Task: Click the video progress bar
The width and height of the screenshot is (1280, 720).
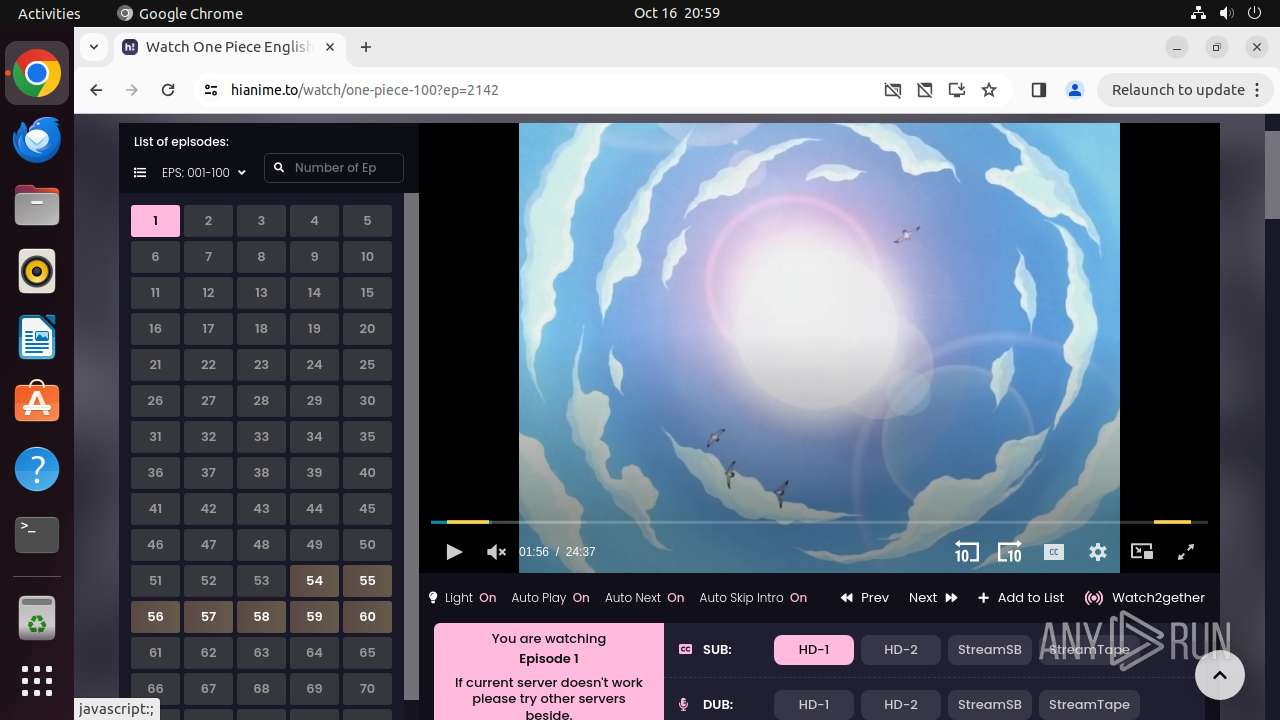Action: click(x=819, y=522)
